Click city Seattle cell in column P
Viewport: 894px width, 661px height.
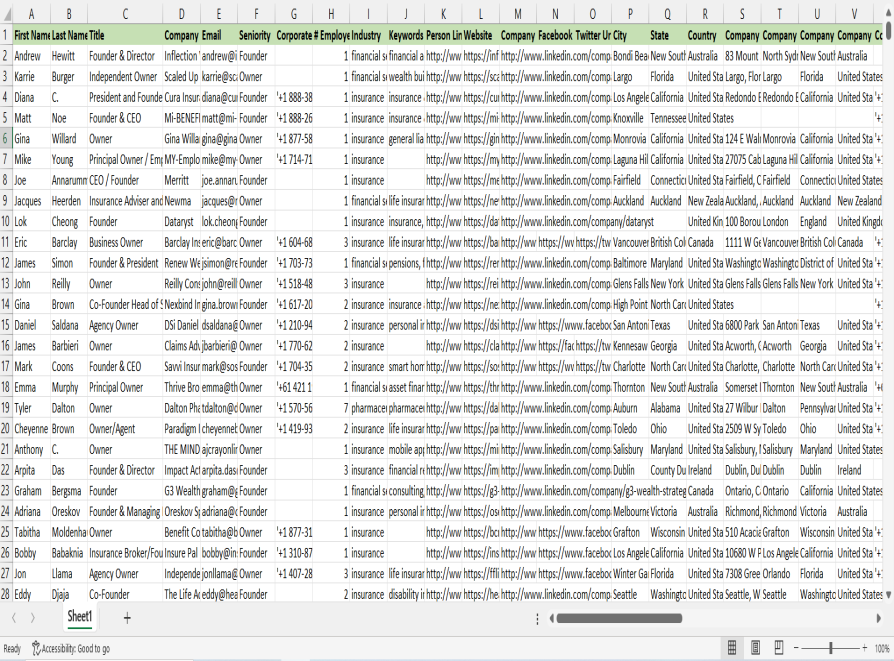630,594
